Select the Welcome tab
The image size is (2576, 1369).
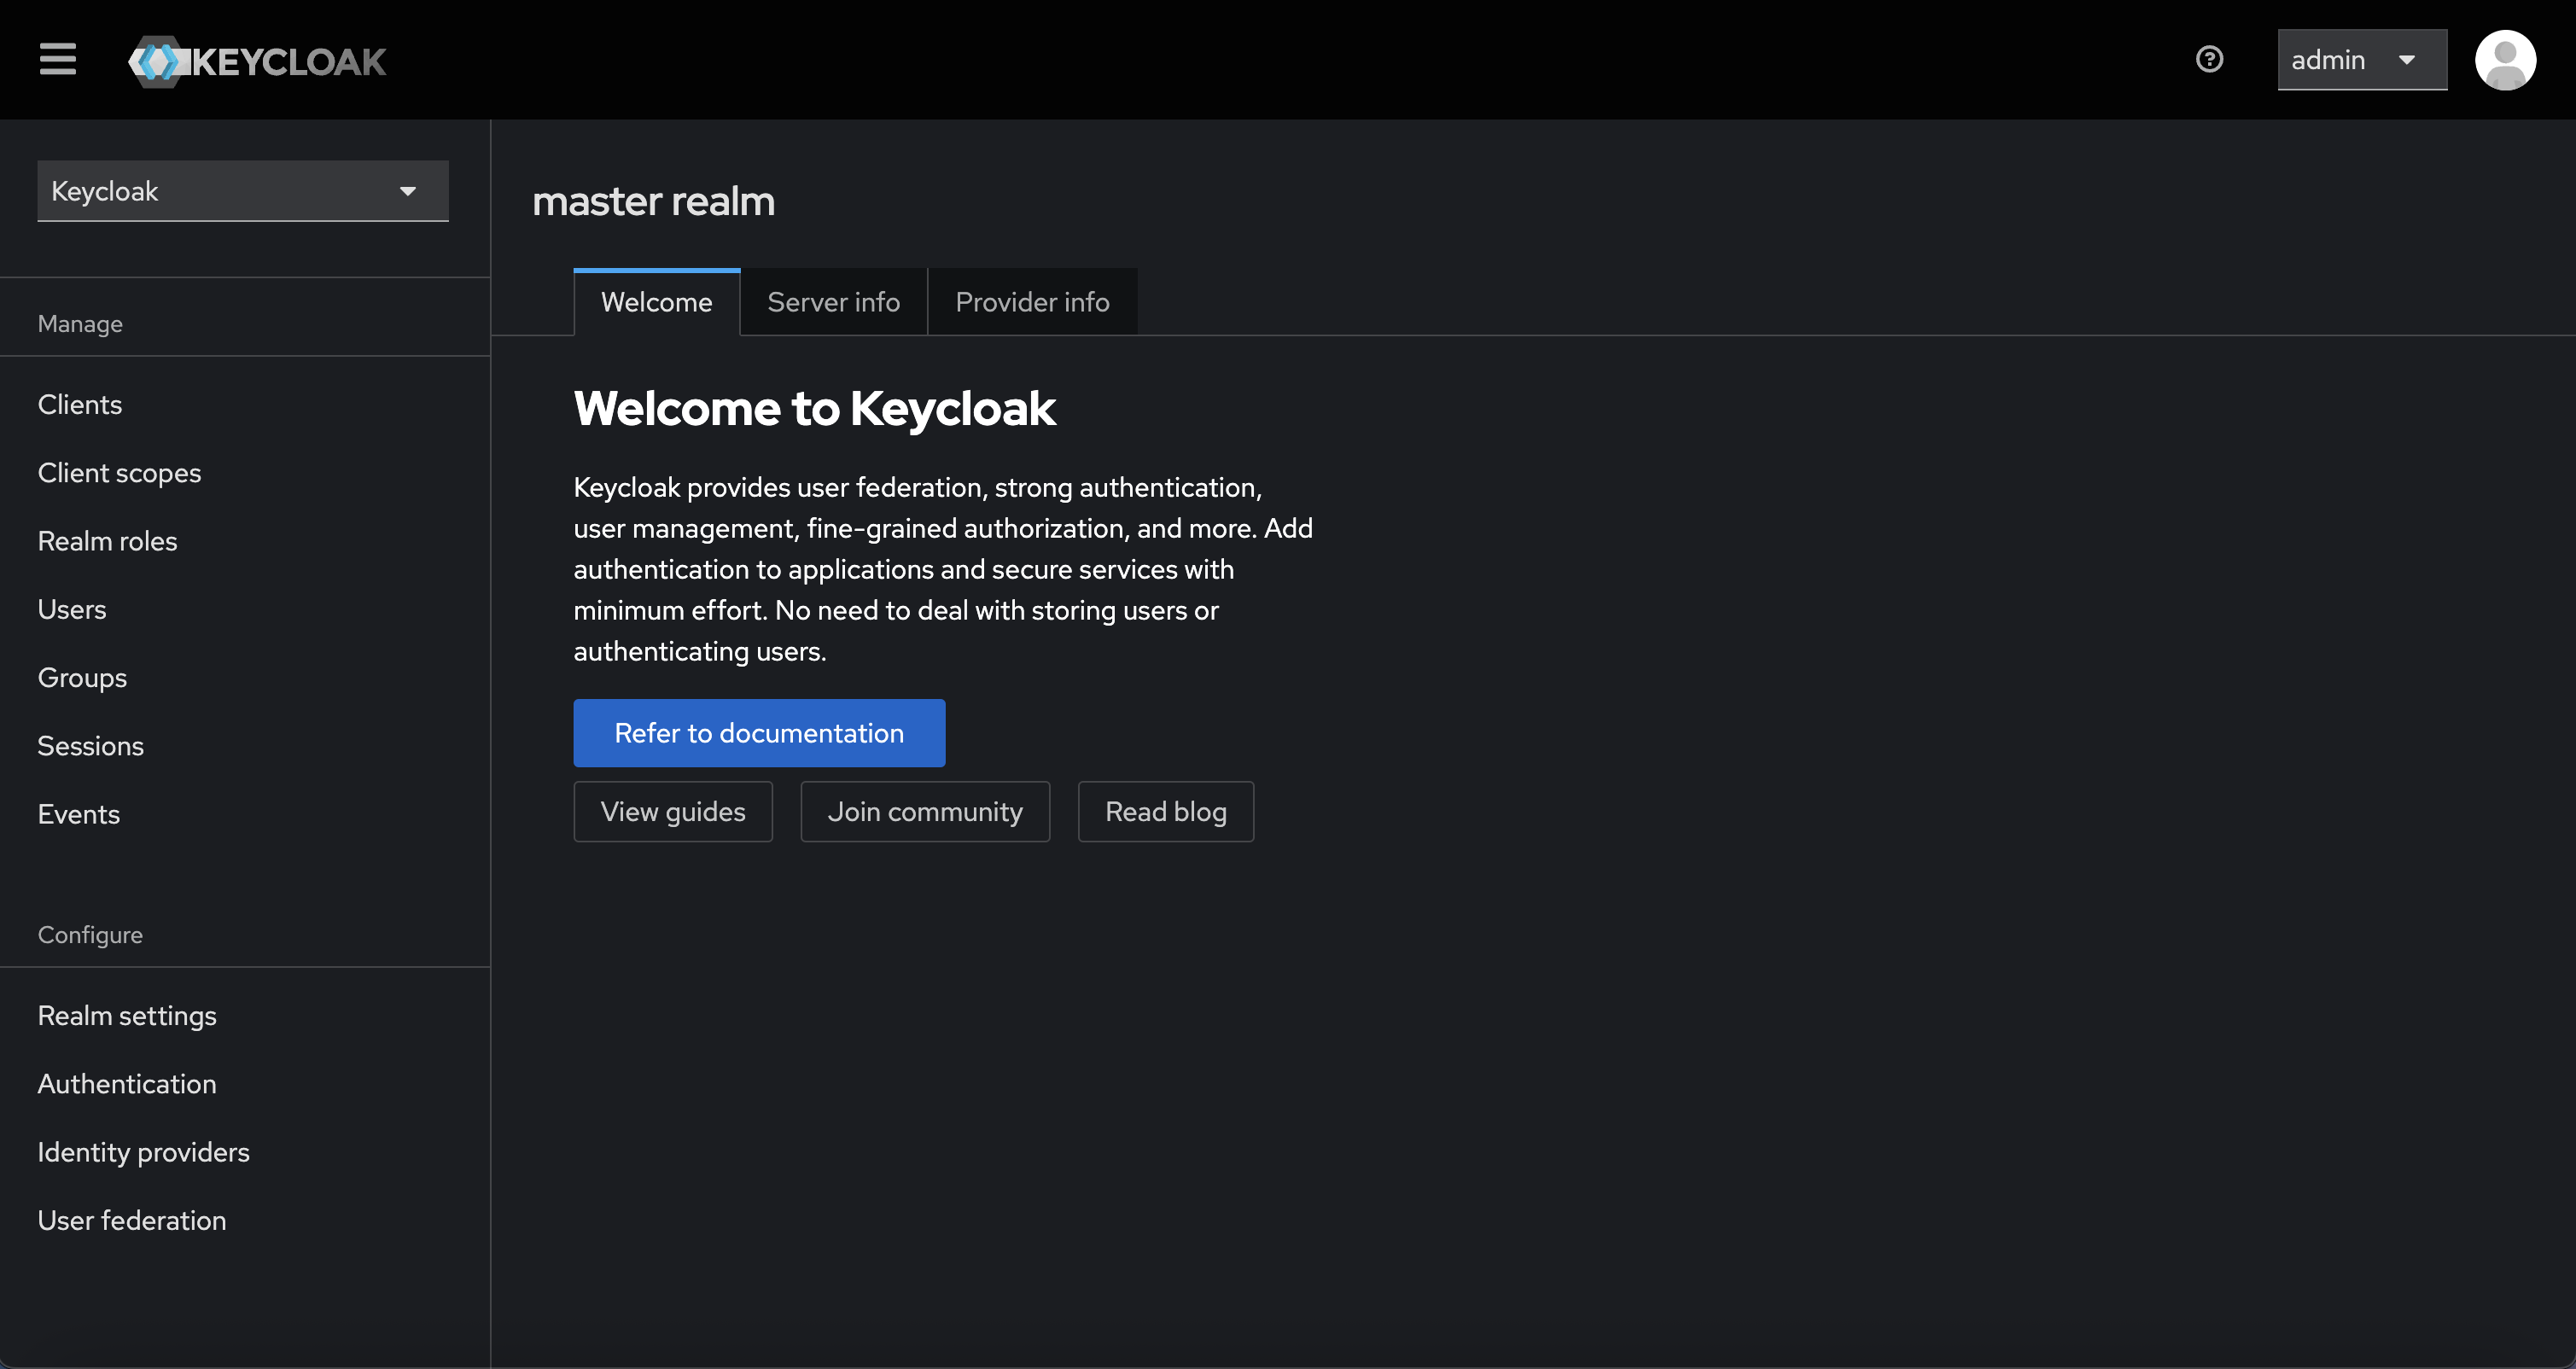pyautogui.click(x=656, y=302)
